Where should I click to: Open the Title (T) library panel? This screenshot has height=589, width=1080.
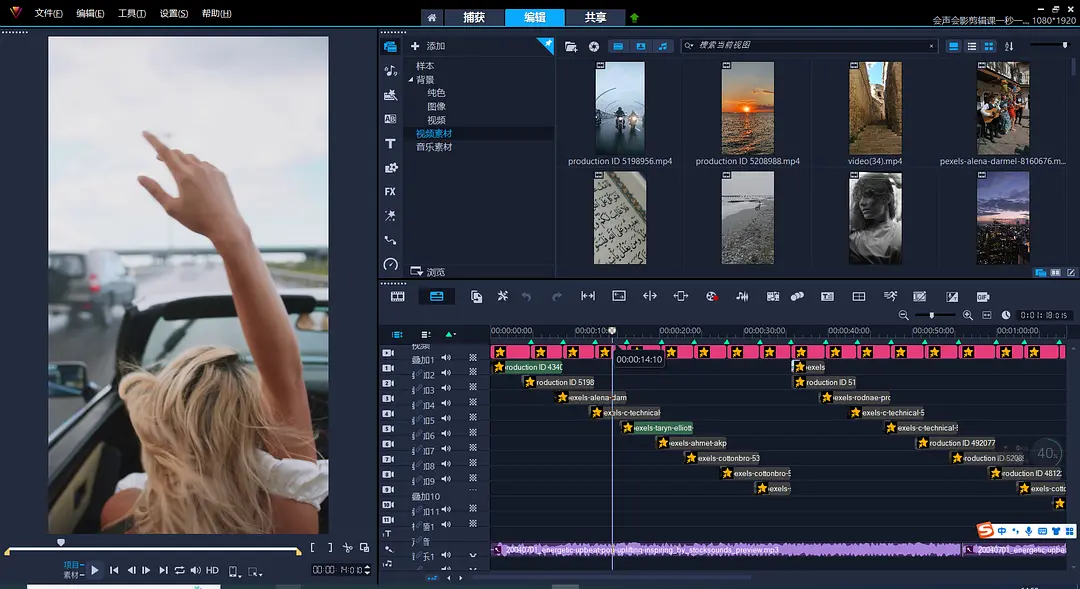click(390, 143)
